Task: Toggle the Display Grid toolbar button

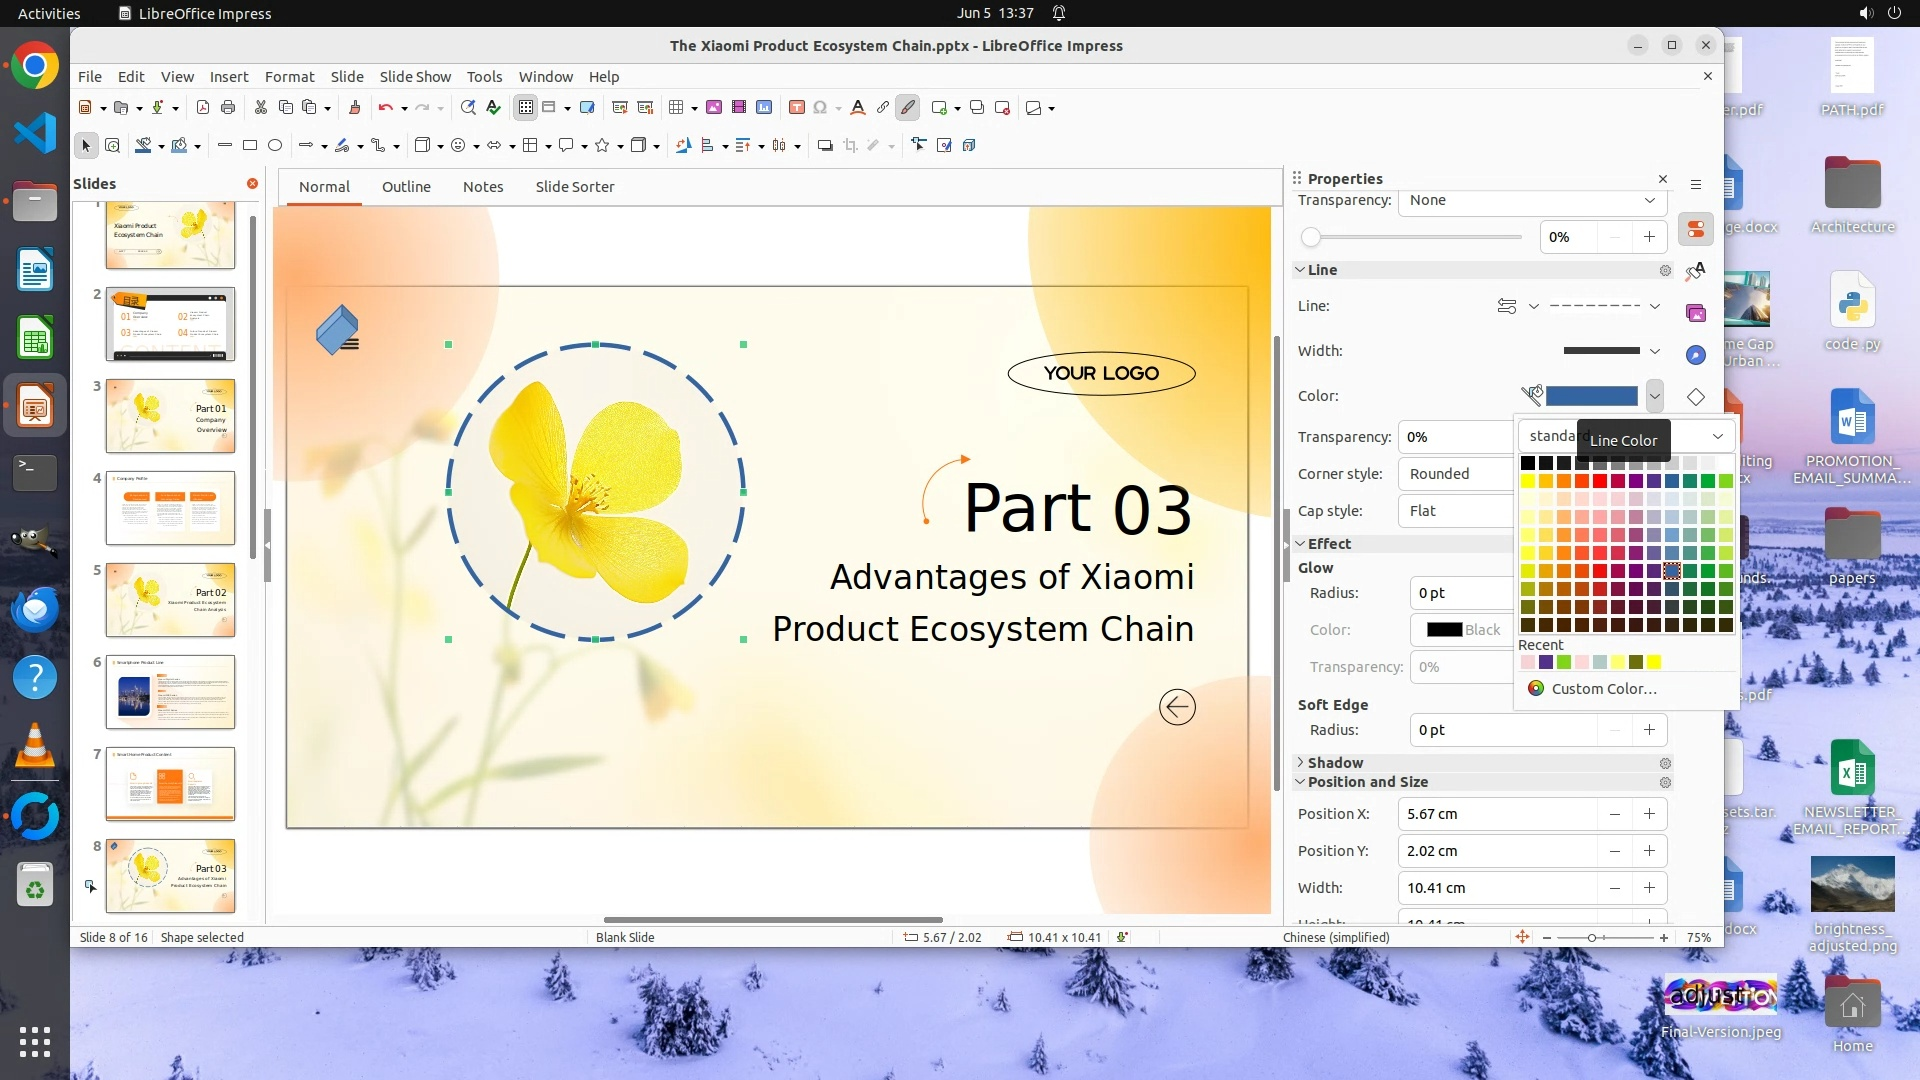Action: point(526,108)
